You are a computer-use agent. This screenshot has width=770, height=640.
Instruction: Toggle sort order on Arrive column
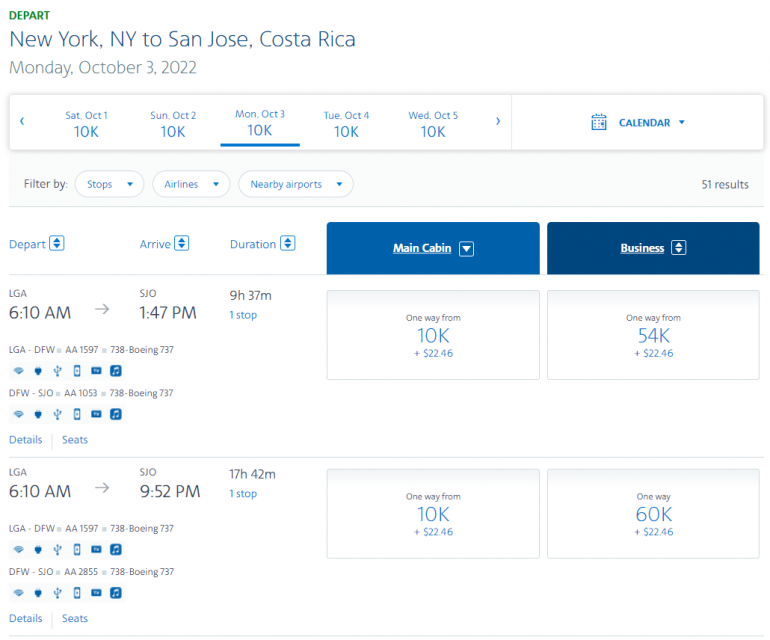181,243
